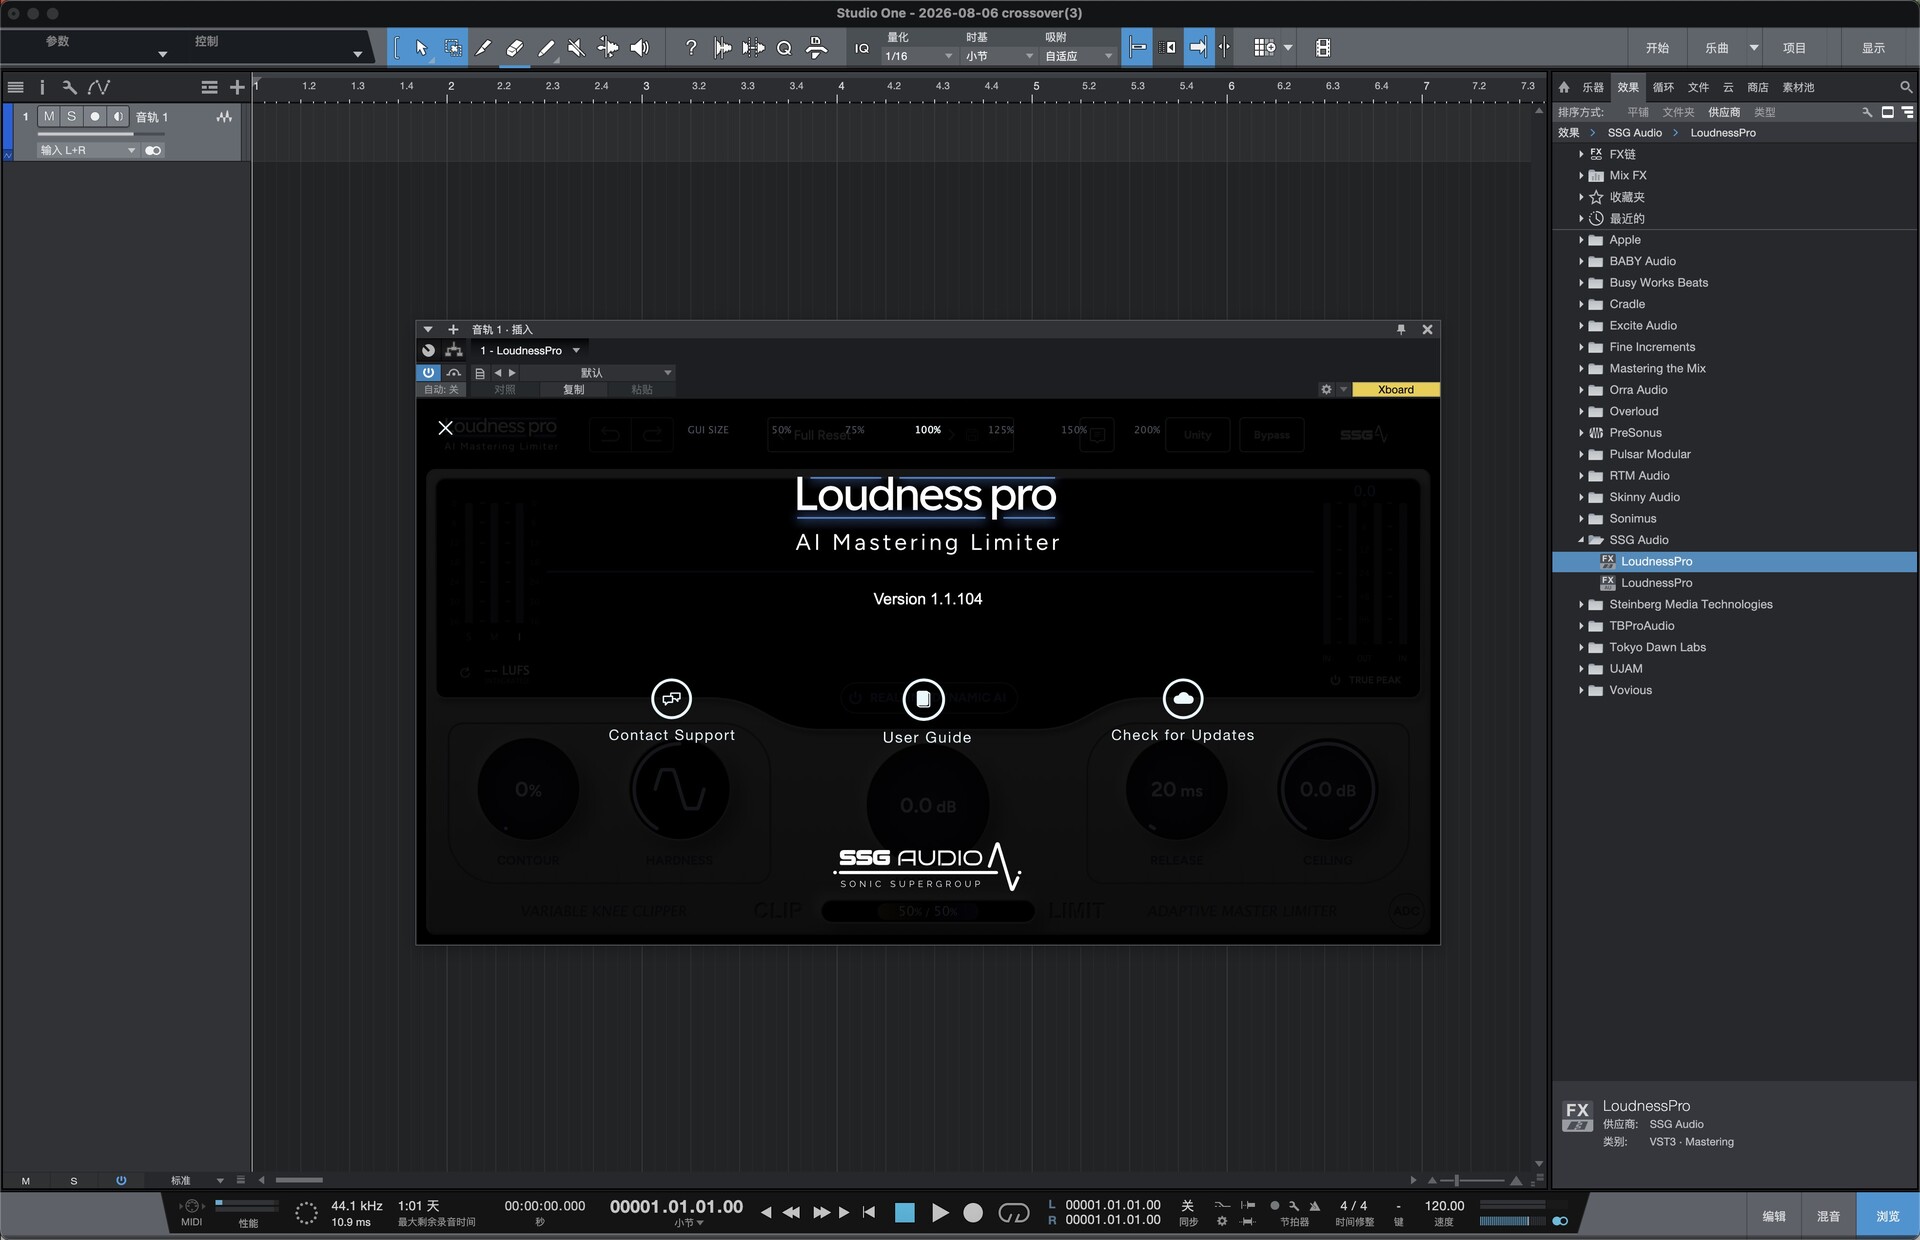Open the 默认 preset dropdown

point(598,373)
